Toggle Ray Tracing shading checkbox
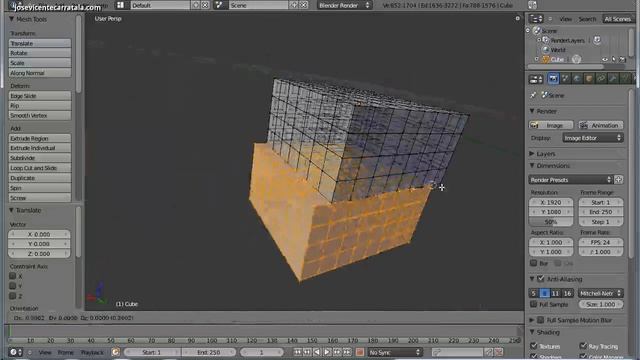This screenshot has width=640, height=360. [x=583, y=346]
